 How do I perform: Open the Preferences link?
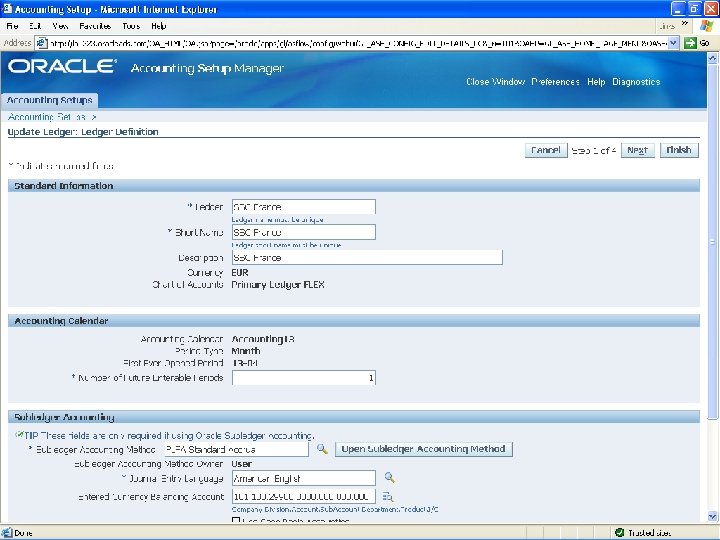click(555, 82)
